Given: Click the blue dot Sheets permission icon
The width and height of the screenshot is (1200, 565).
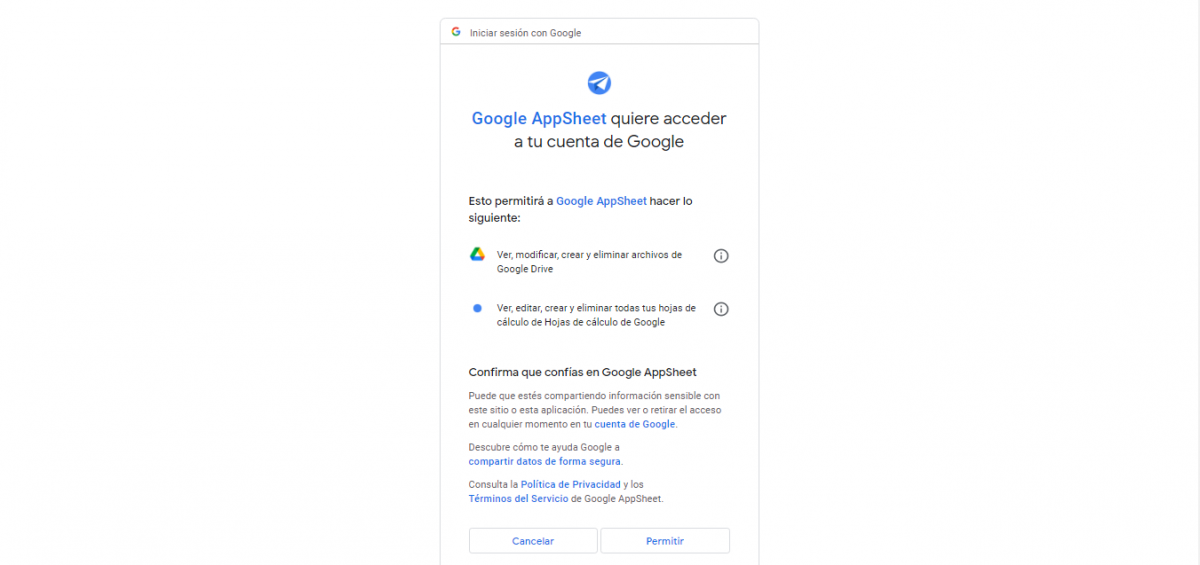Looking at the screenshot, I should 478,308.
